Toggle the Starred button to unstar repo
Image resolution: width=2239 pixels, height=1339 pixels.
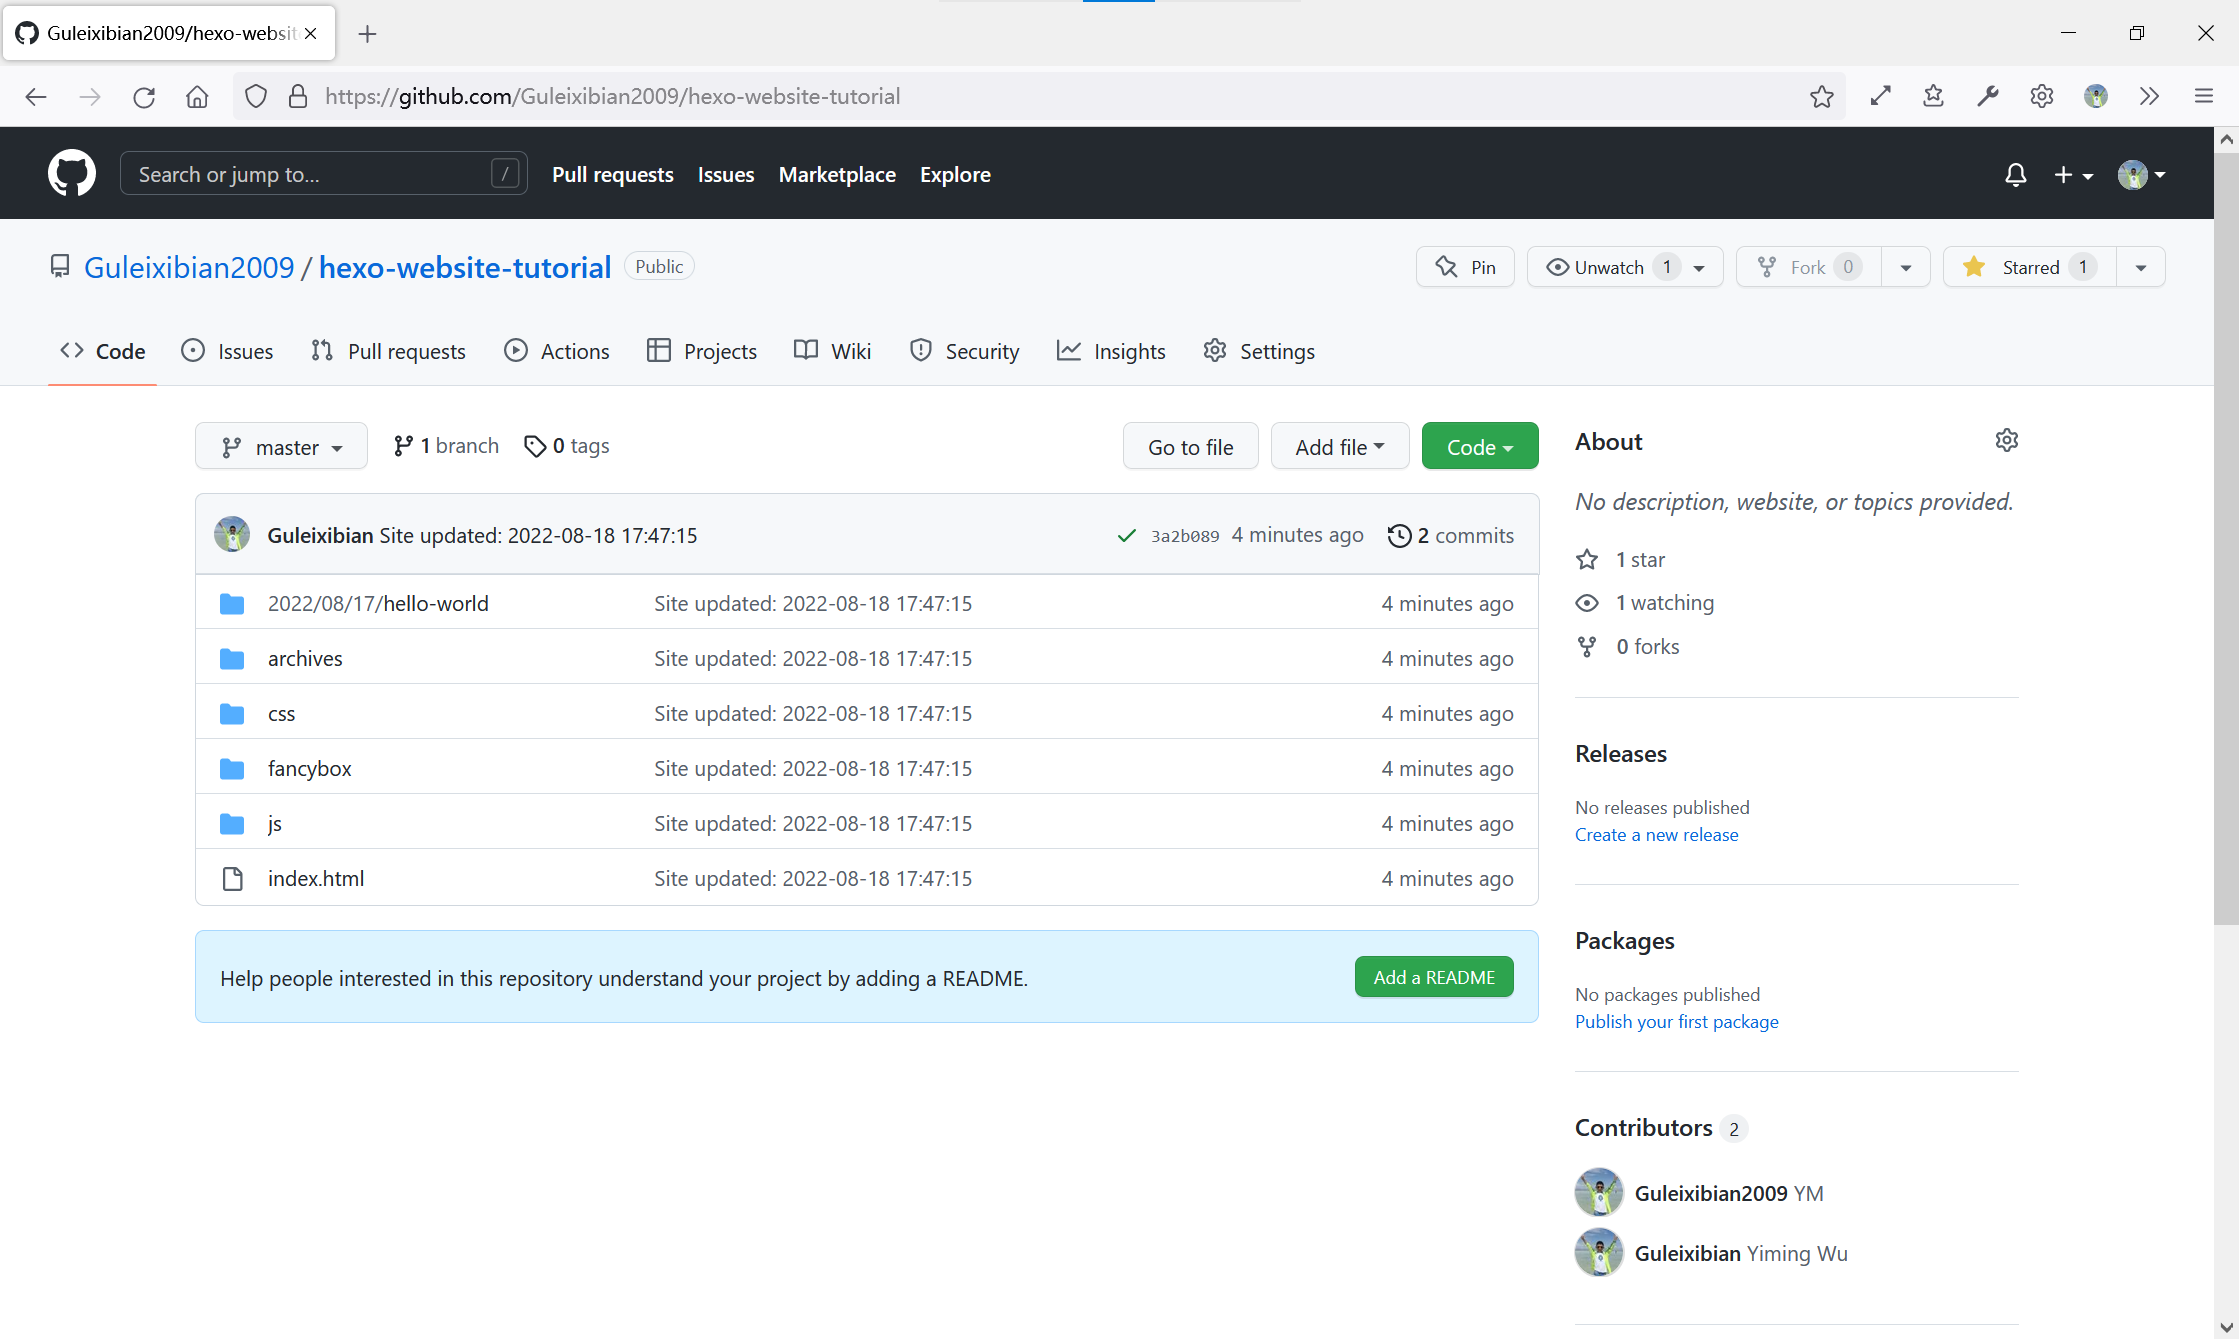point(2029,267)
